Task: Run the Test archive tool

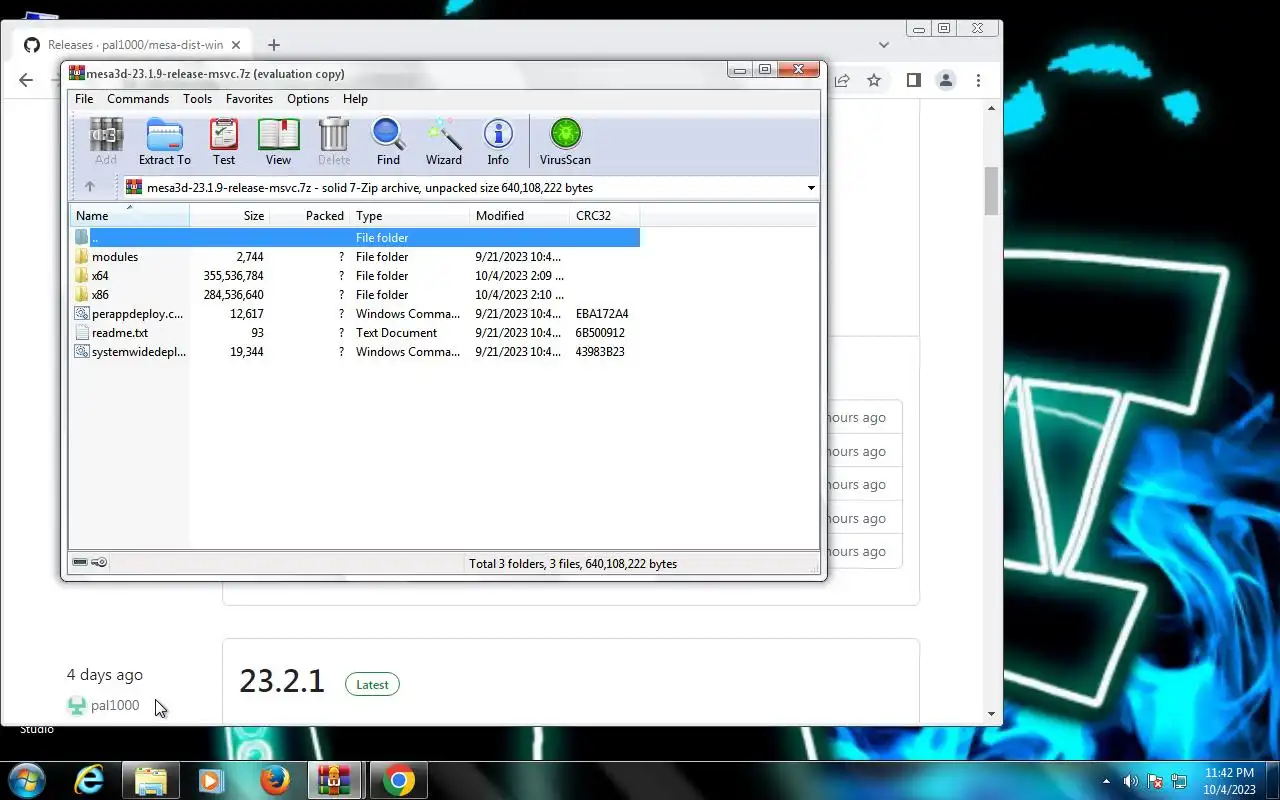Action: click(x=224, y=141)
